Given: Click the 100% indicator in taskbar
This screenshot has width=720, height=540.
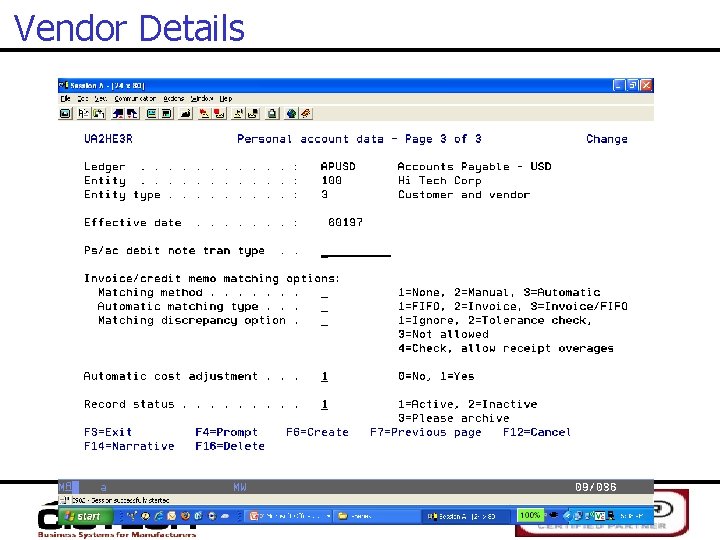Looking at the screenshot, I should (529, 515).
